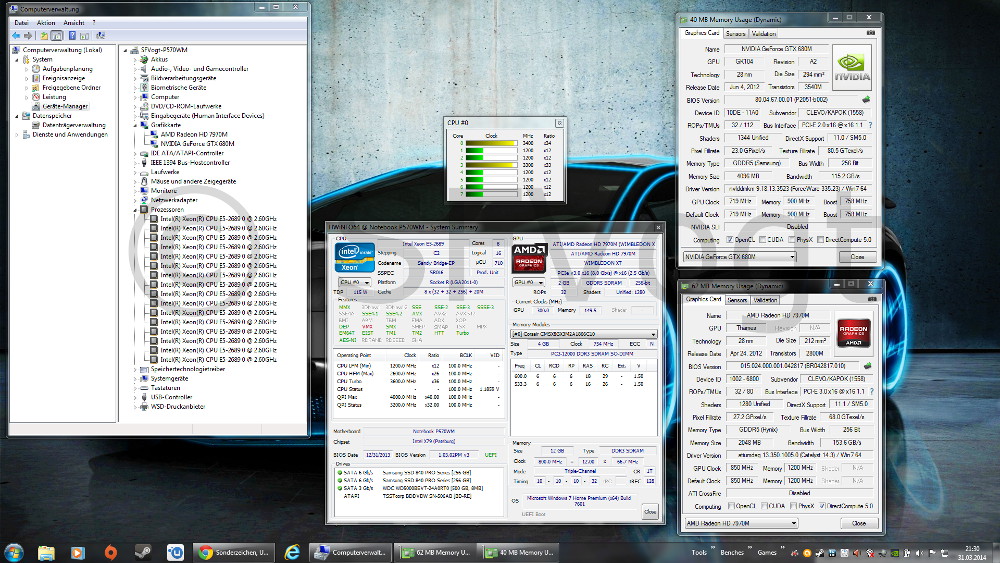
Task: Expand Dienste und Anwendungen in the left tree
Action: click(17, 135)
